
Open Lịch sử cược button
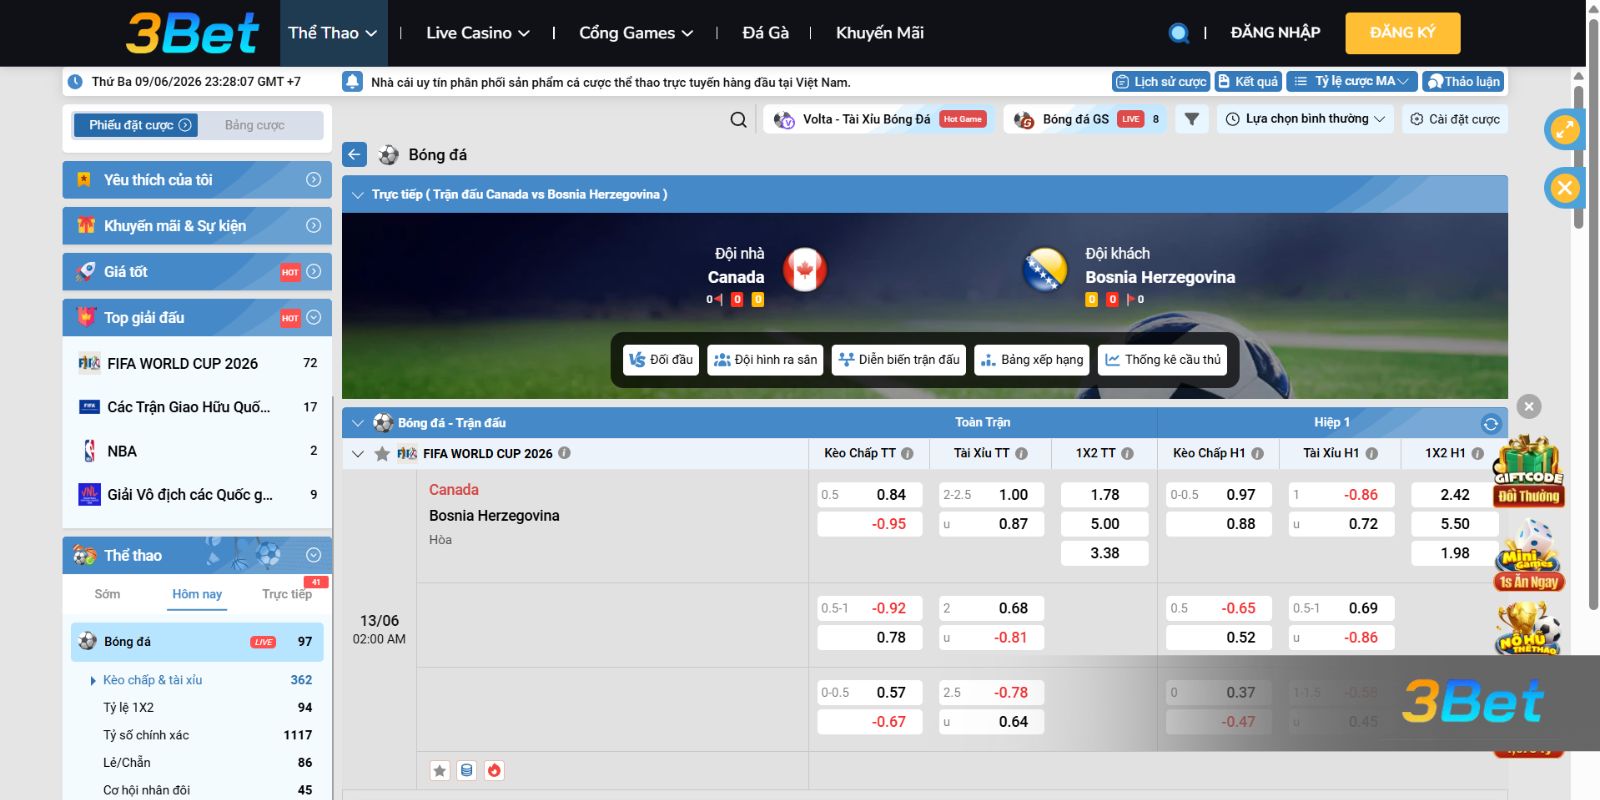click(x=1161, y=81)
